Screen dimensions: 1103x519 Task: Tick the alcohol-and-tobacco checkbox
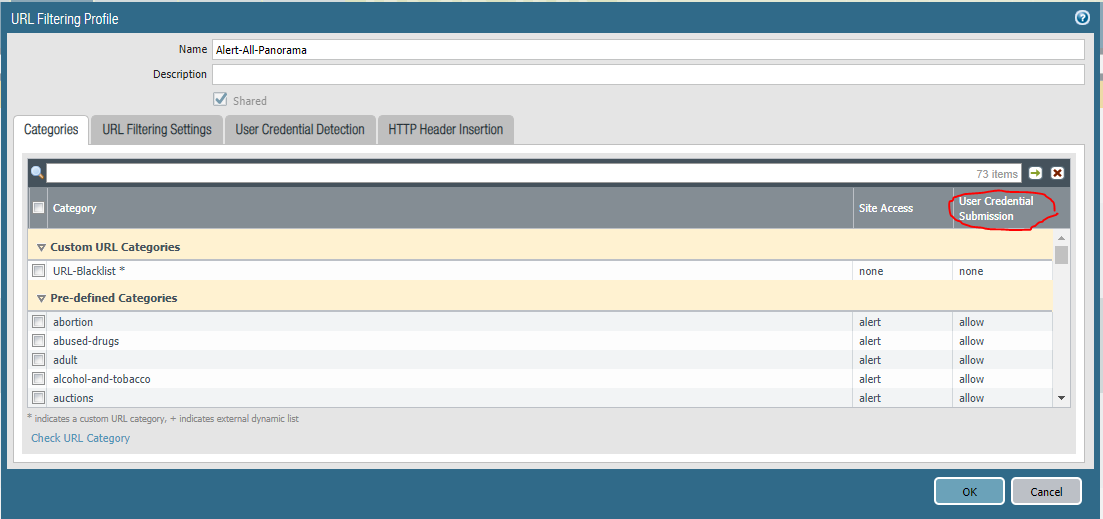[39, 379]
